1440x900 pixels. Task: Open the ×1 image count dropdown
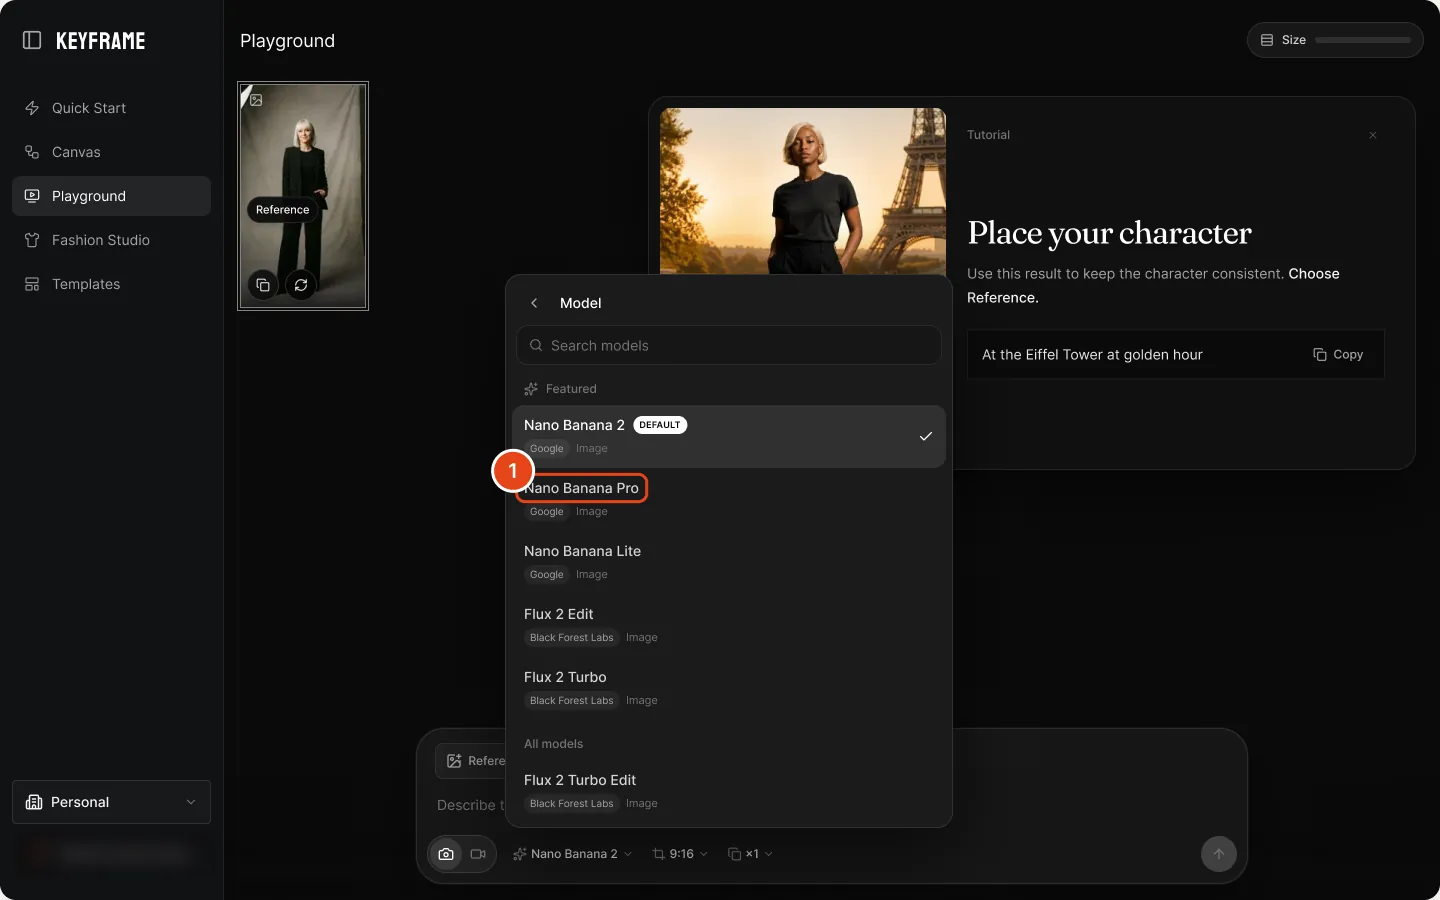click(x=750, y=854)
